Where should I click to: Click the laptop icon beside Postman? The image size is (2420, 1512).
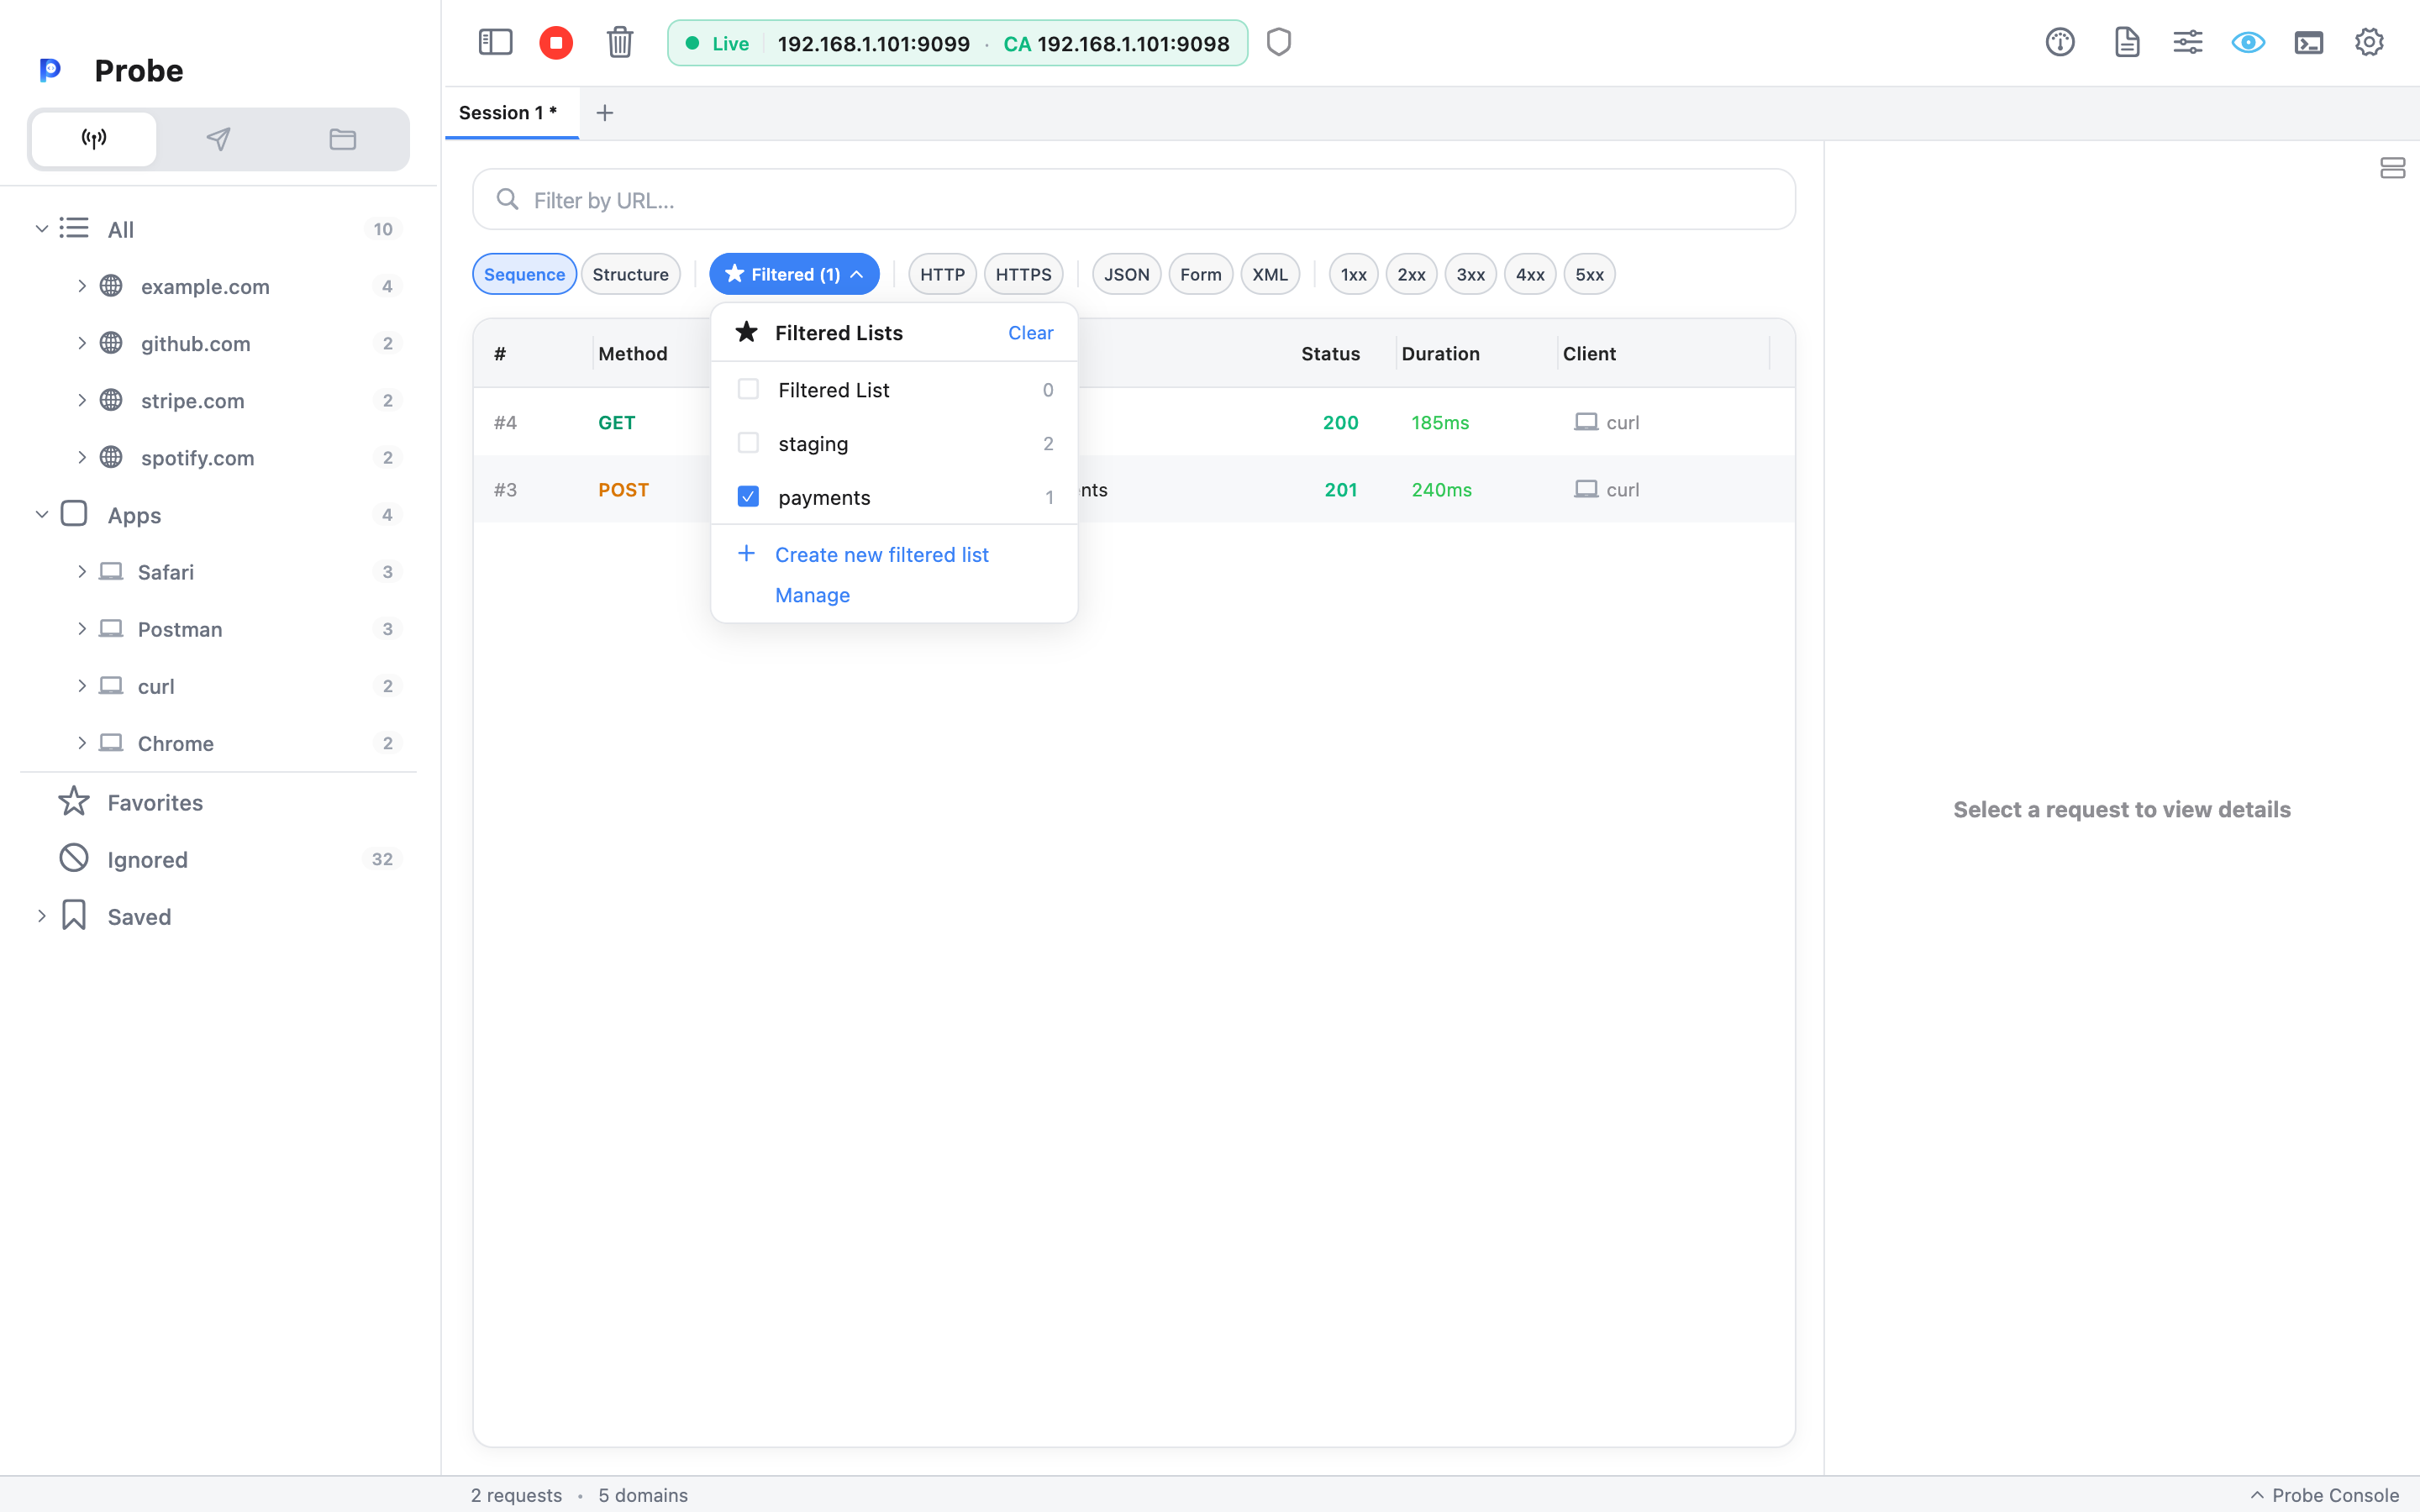click(111, 629)
